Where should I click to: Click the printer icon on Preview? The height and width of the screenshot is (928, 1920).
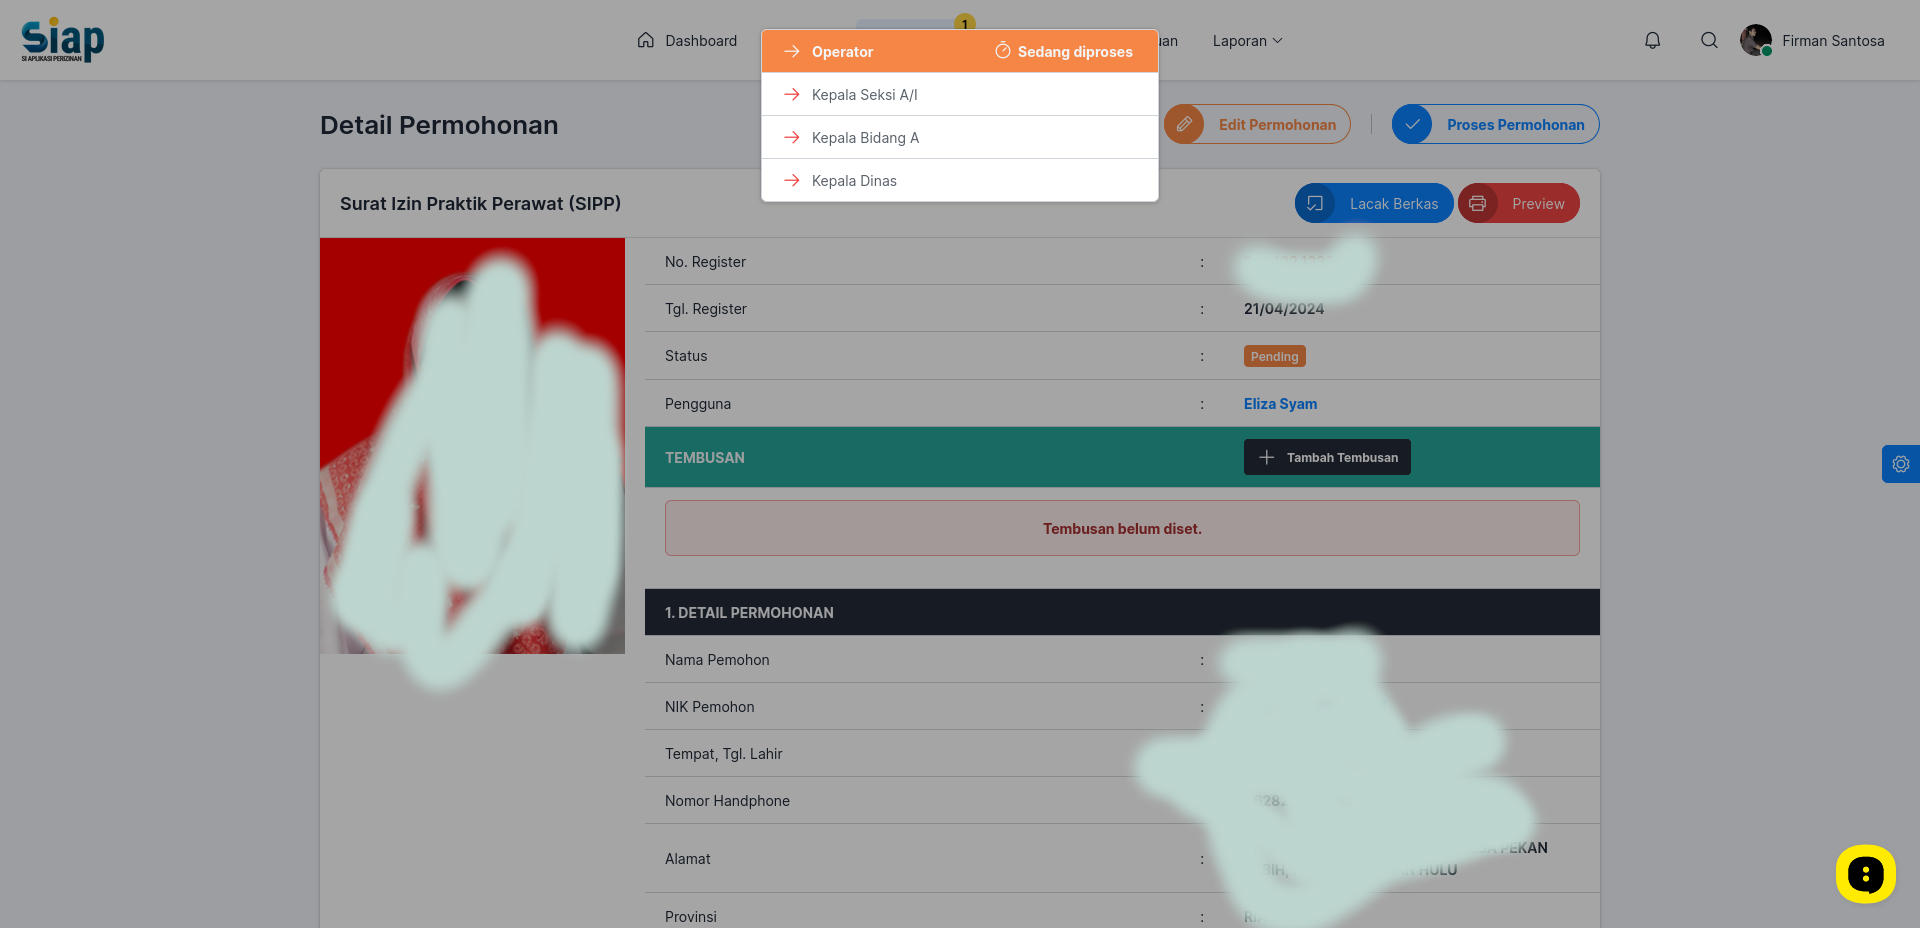tap(1477, 203)
